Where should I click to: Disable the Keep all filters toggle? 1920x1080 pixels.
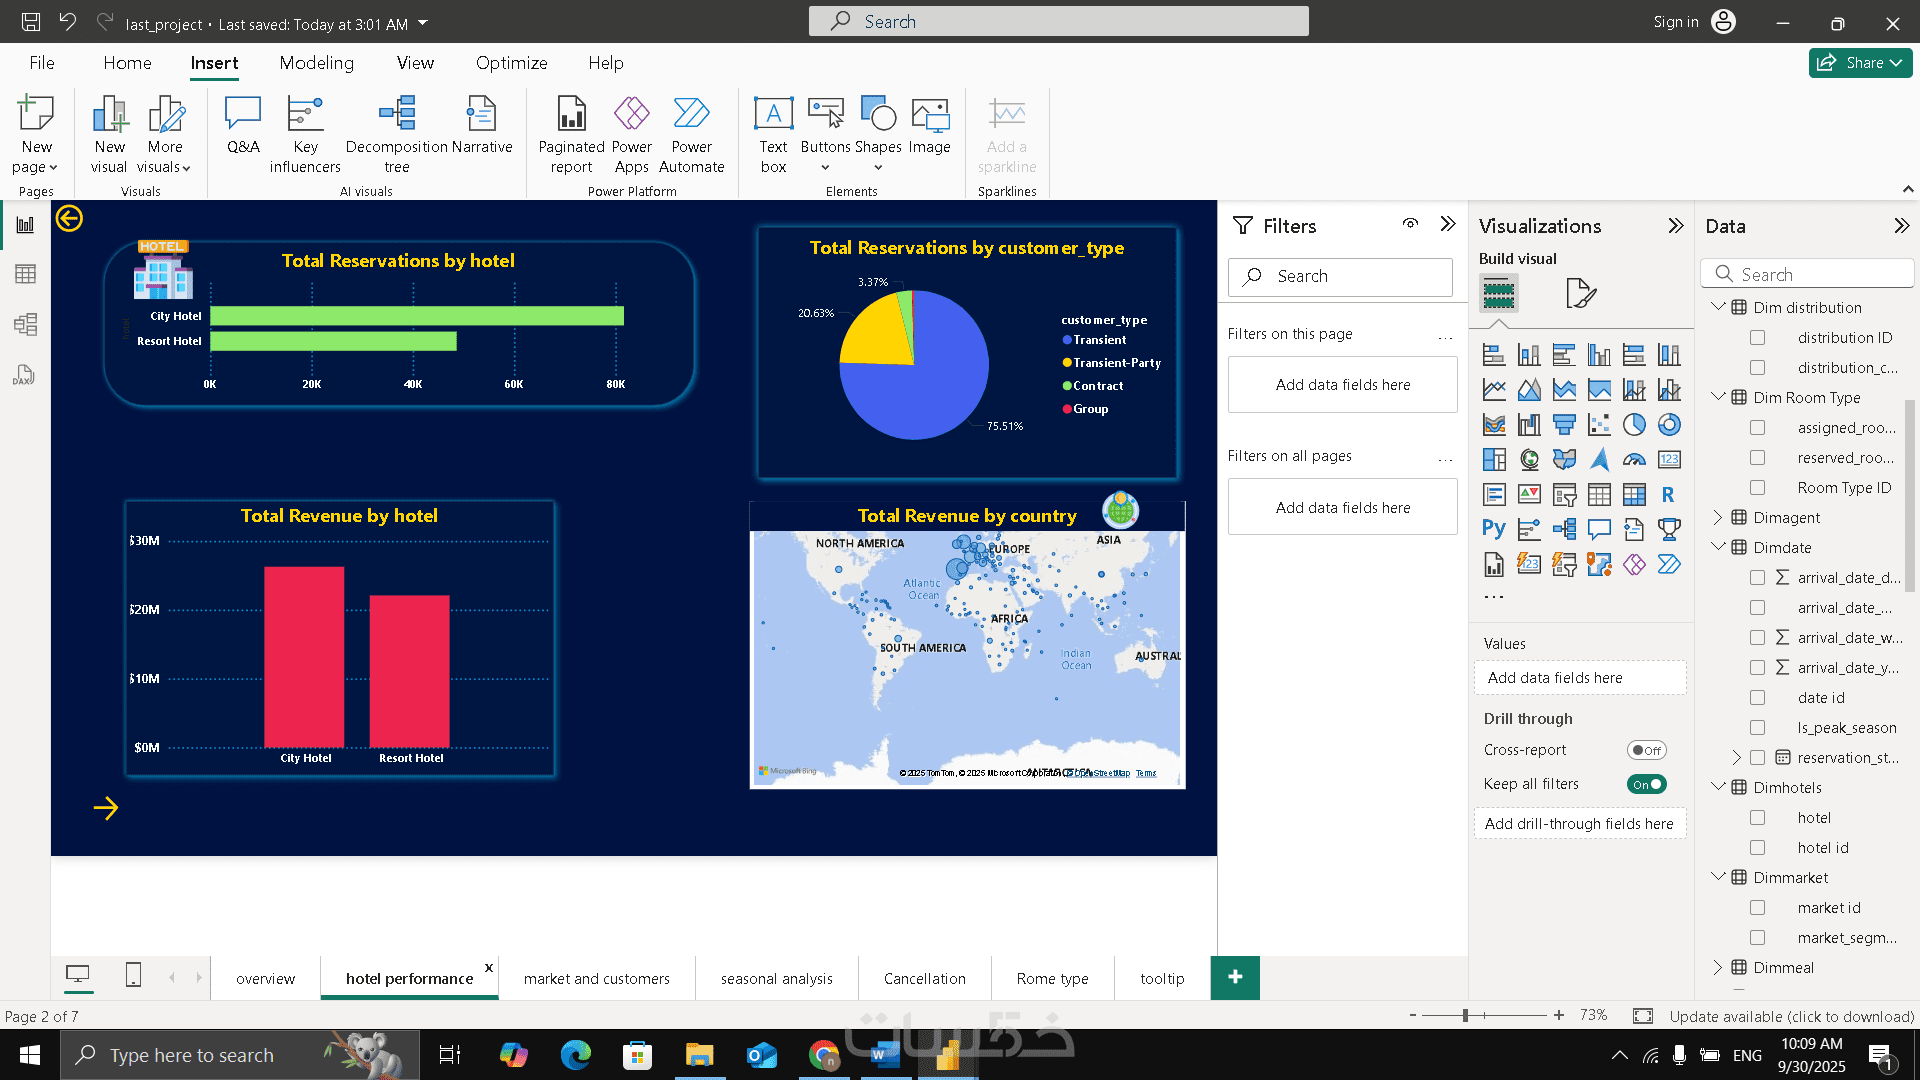(x=1646, y=784)
